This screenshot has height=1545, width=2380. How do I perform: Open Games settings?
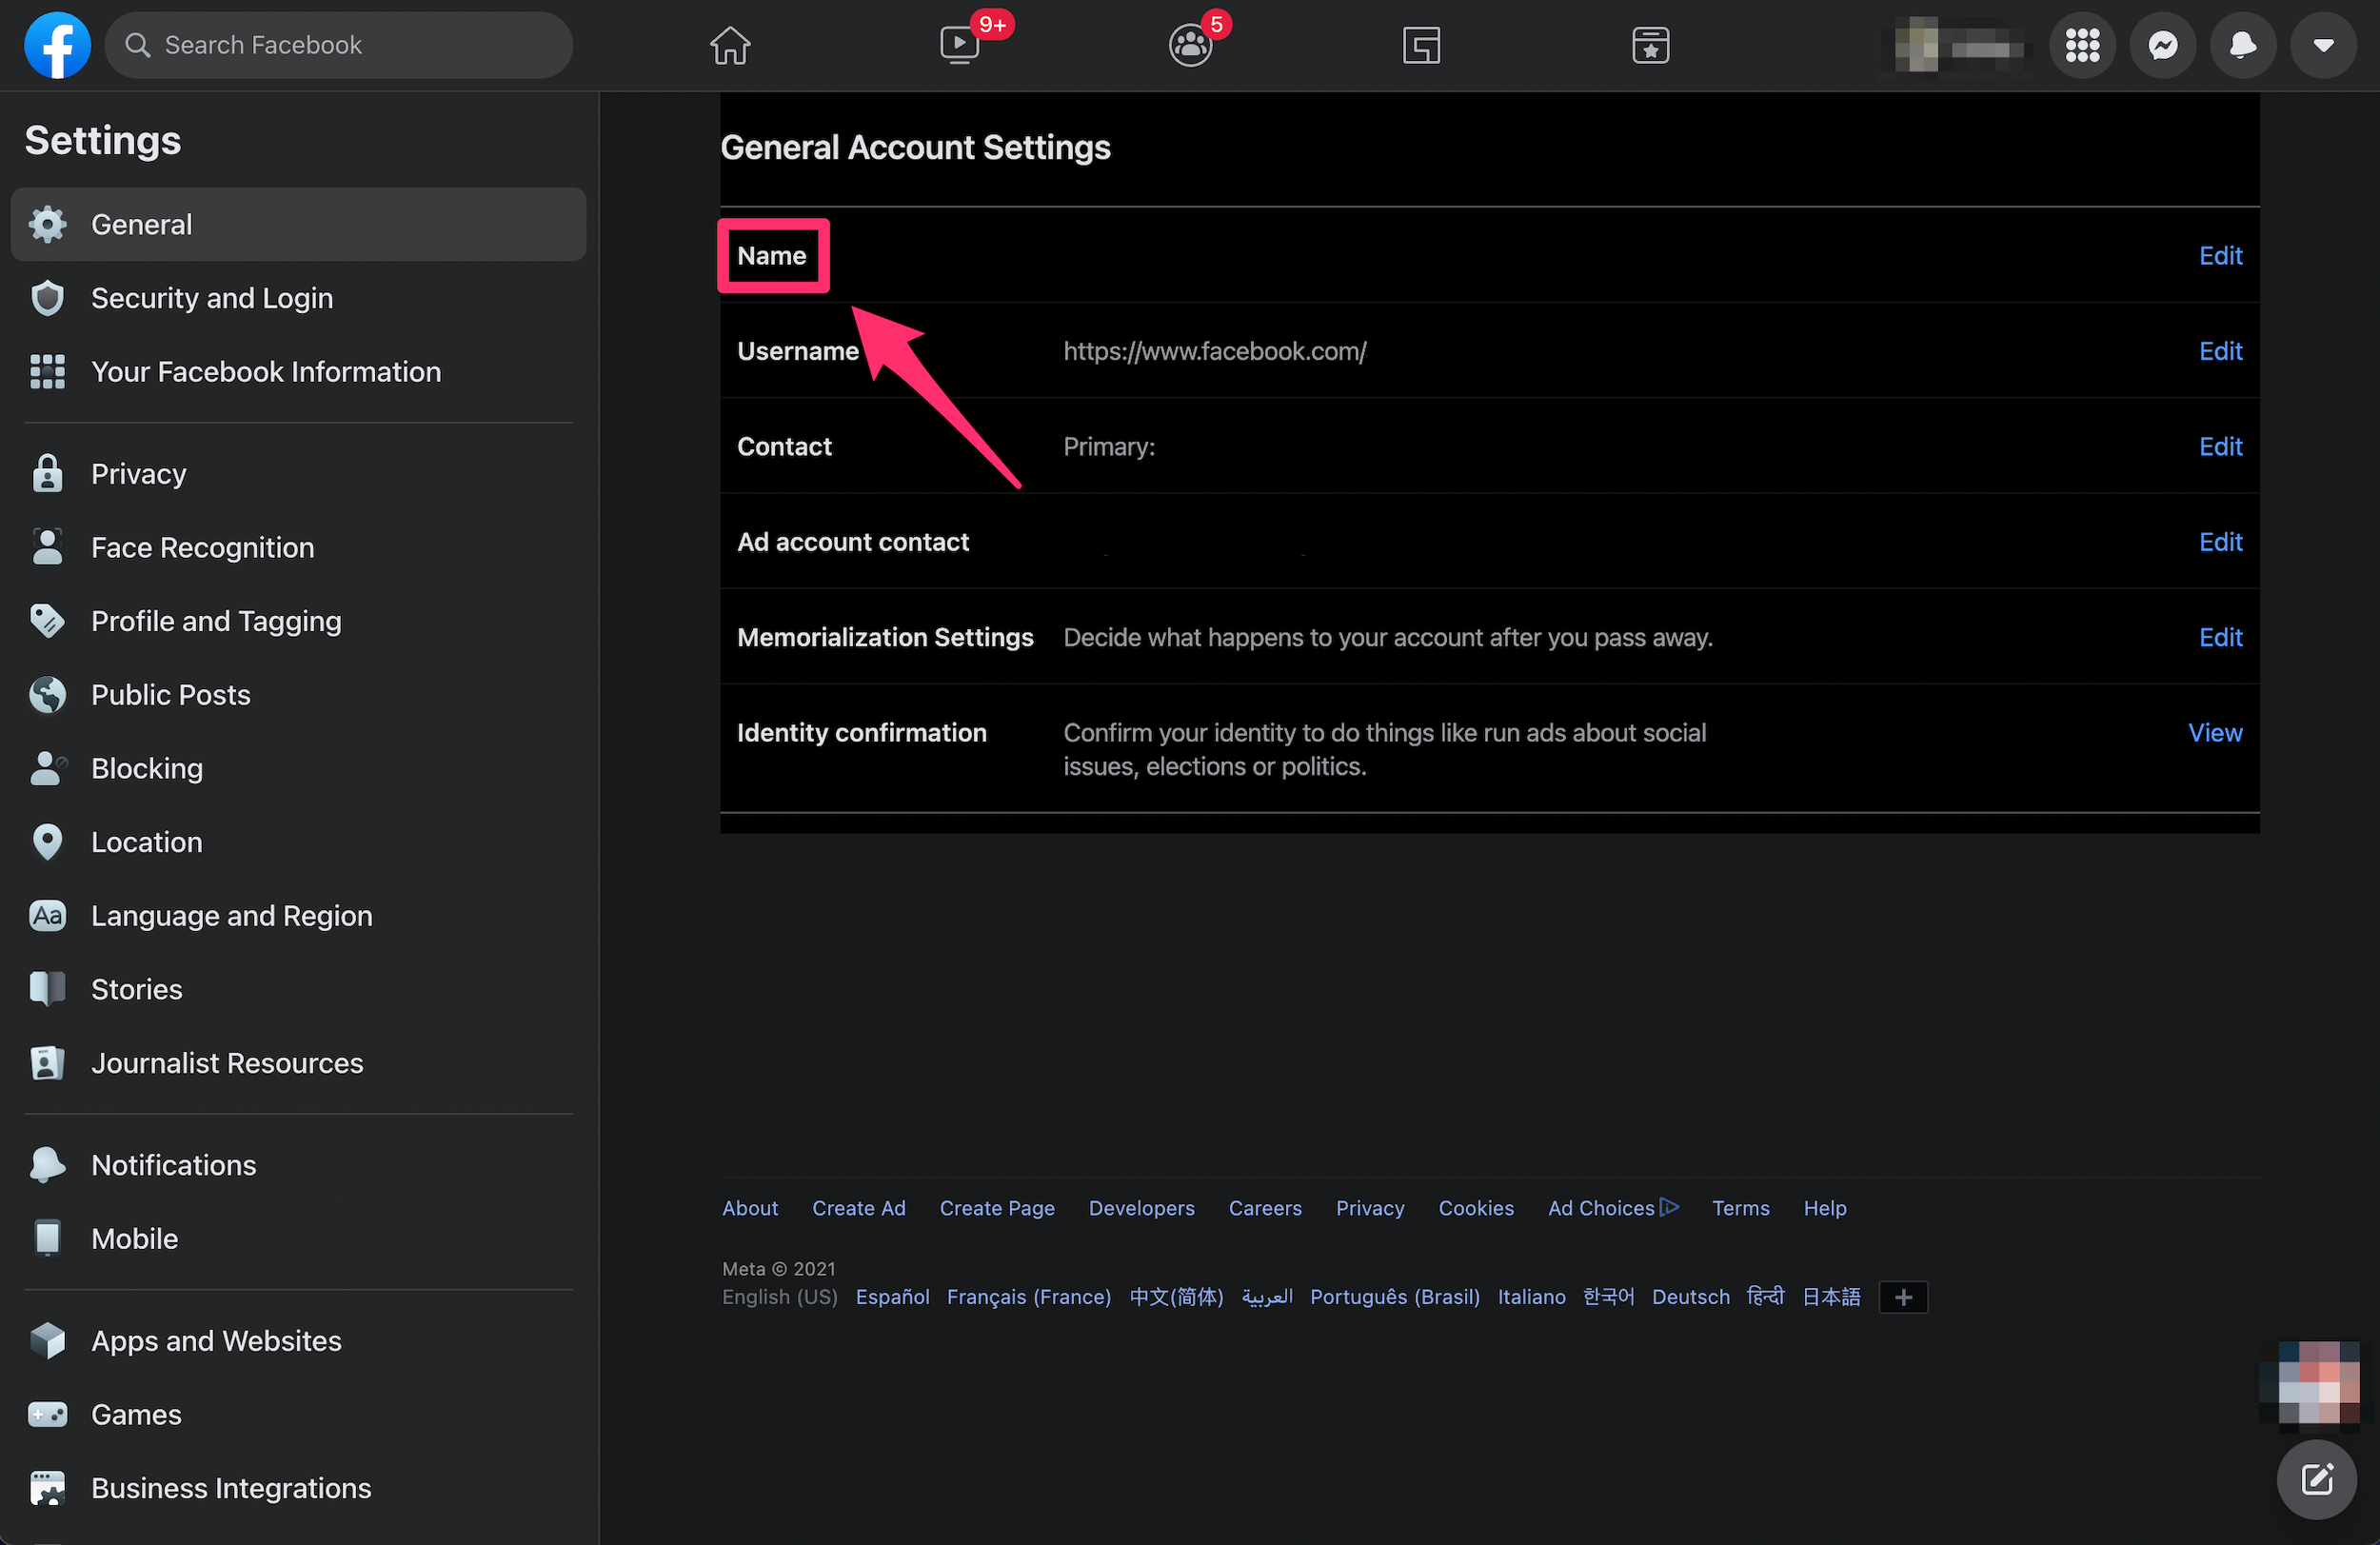pyautogui.click(x=298, y=1415)
